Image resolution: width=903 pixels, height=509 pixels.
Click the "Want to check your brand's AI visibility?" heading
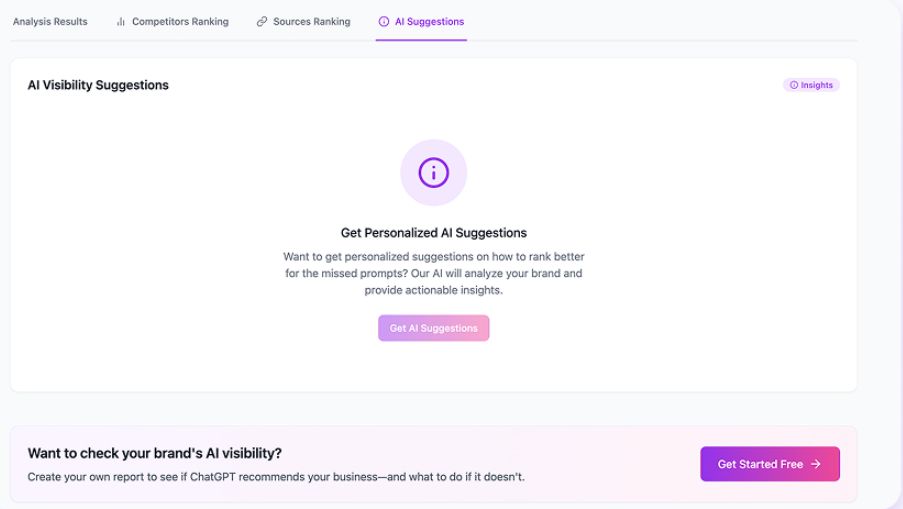[x=155, y=453]
